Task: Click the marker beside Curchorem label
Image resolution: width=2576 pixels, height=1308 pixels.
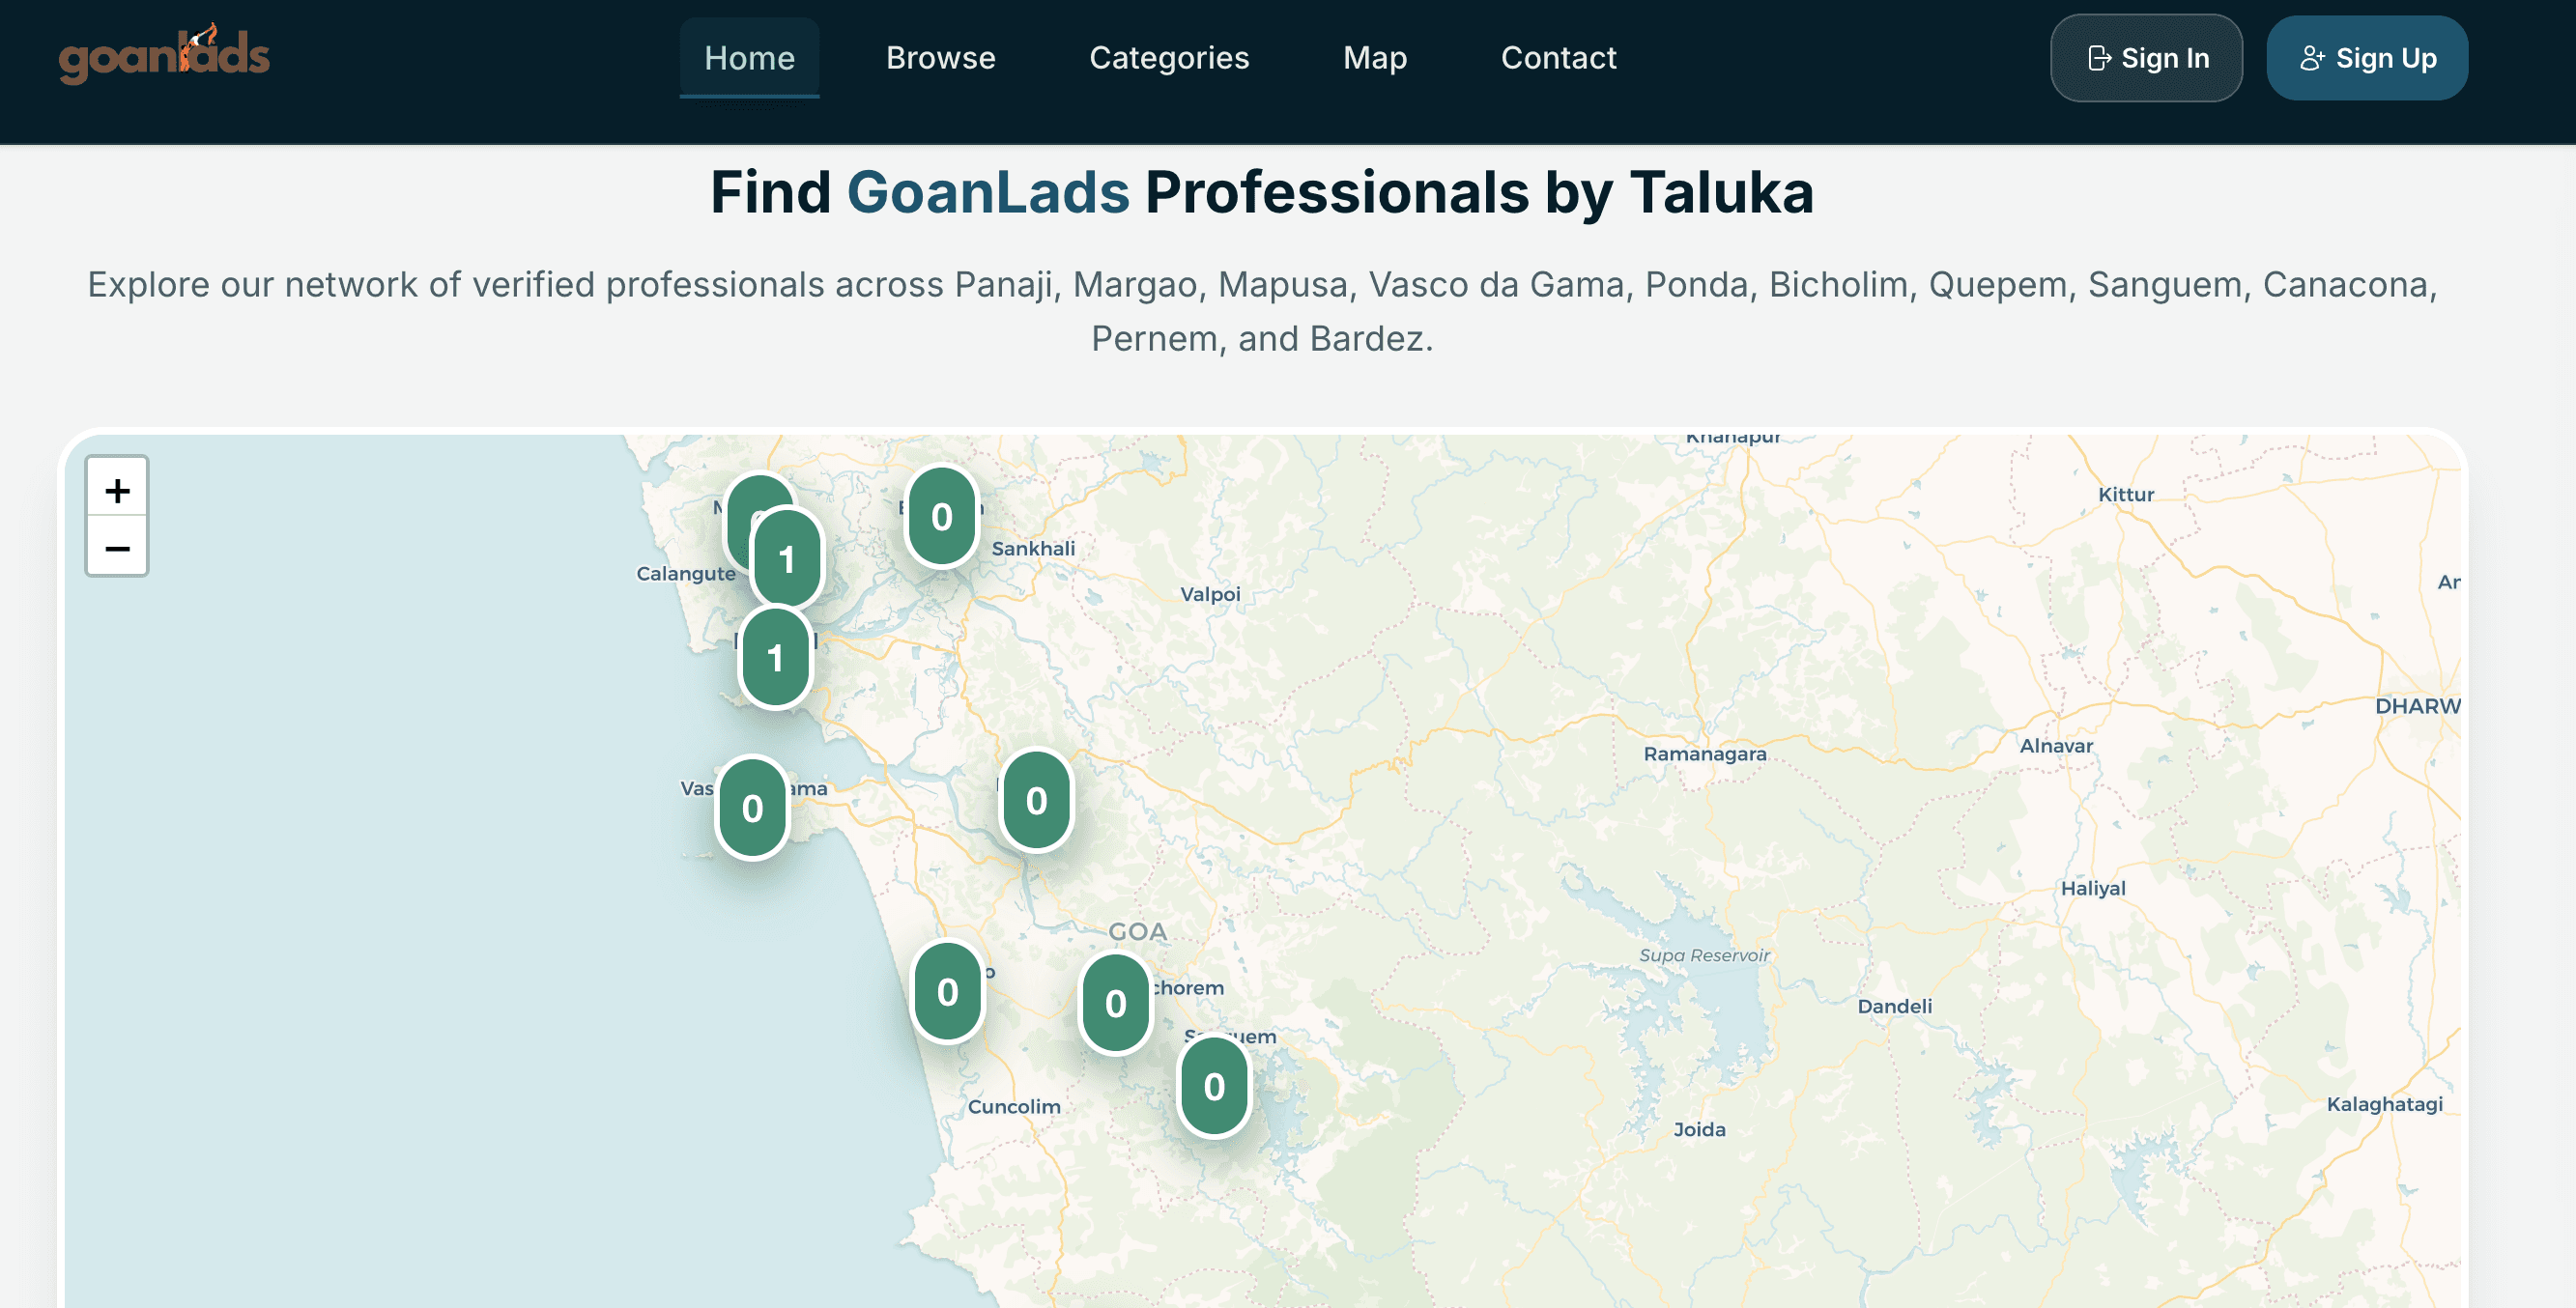Action: click(x=1116, y=1003)
